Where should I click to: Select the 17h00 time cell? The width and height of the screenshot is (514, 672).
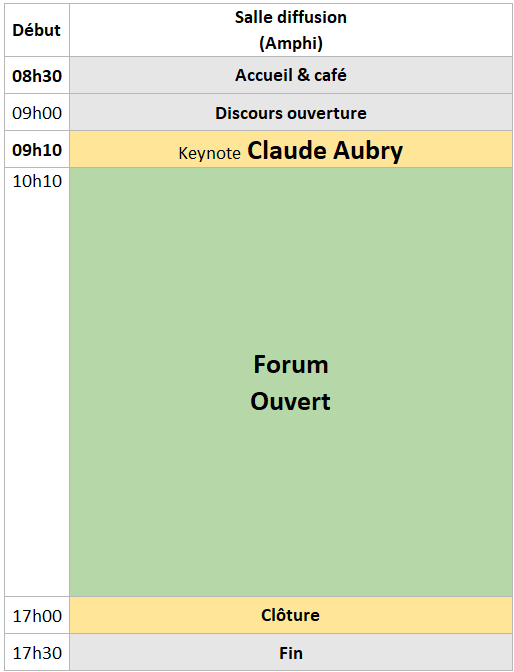tap(37, 615)
